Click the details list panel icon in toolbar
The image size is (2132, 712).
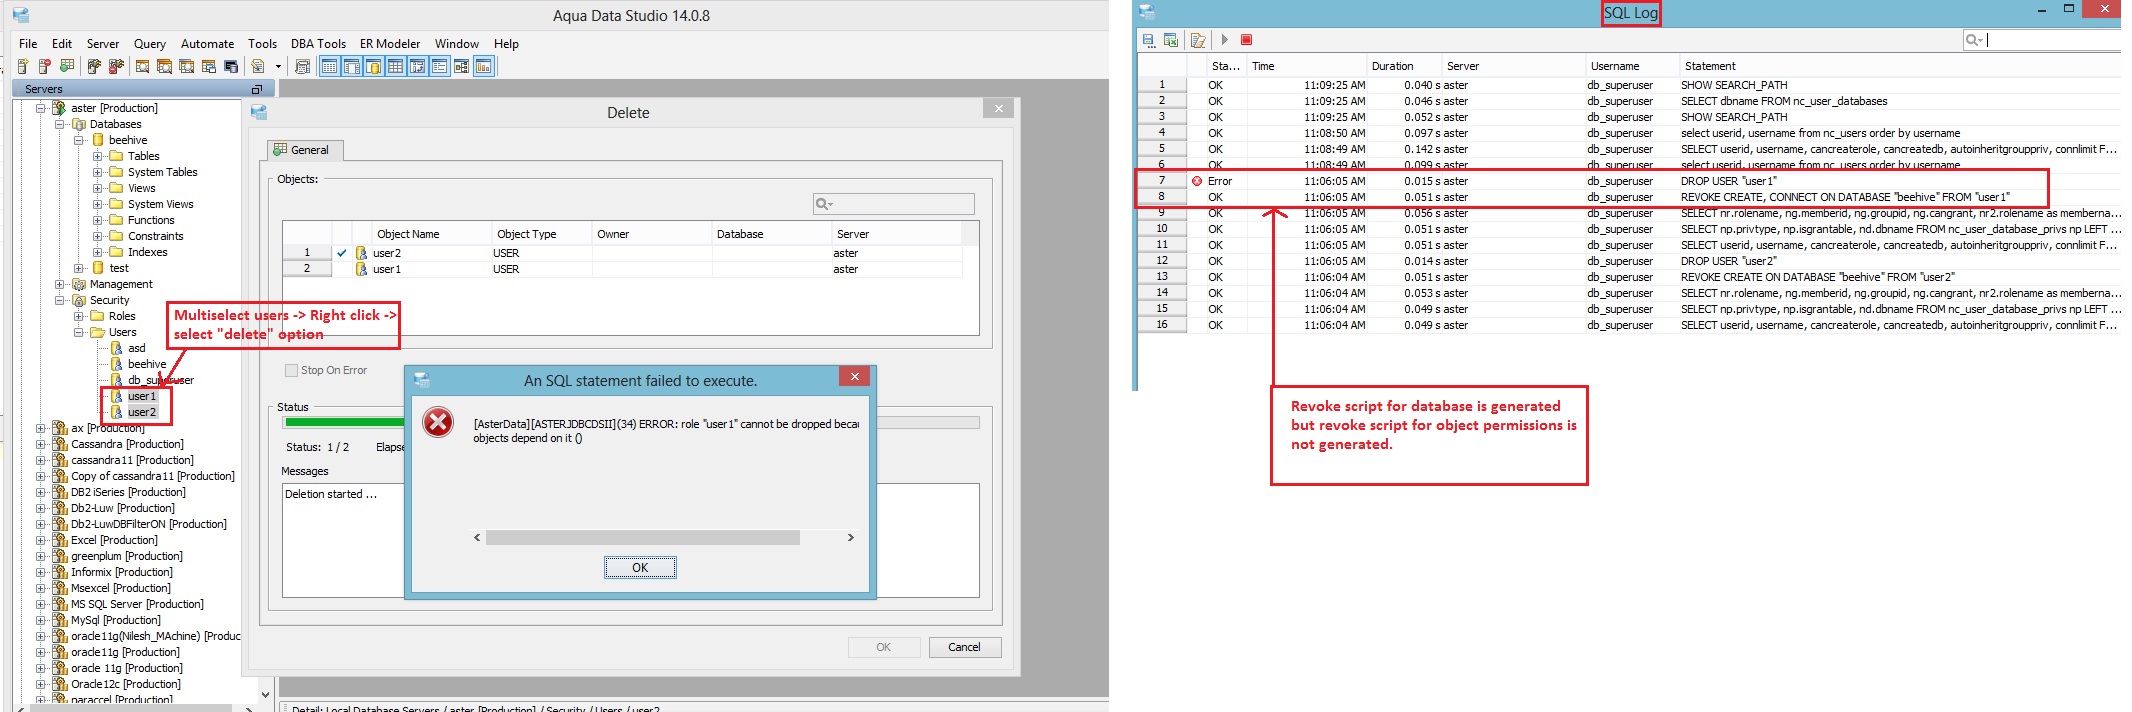(x=439, y=66)
